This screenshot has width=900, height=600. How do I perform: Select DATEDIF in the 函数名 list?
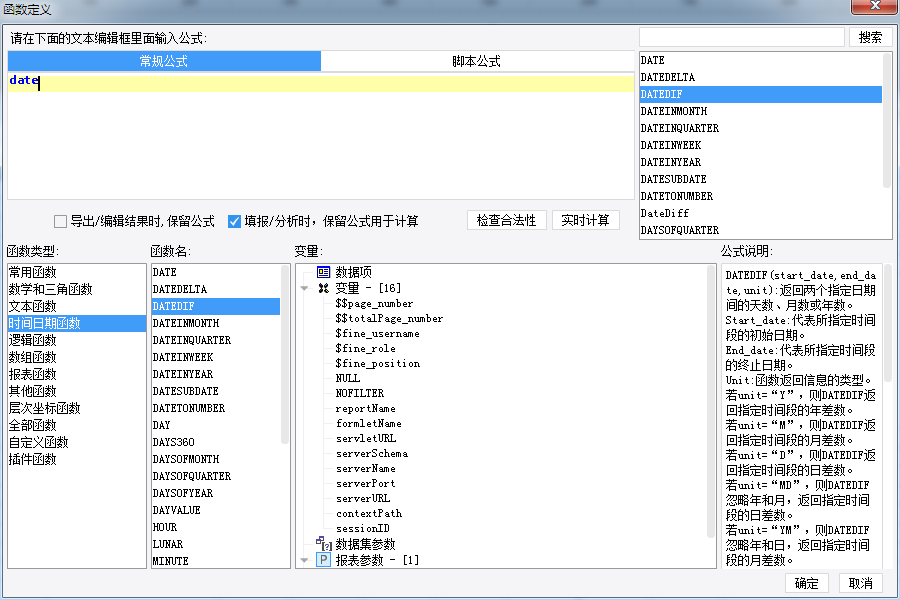pos(216,306)
